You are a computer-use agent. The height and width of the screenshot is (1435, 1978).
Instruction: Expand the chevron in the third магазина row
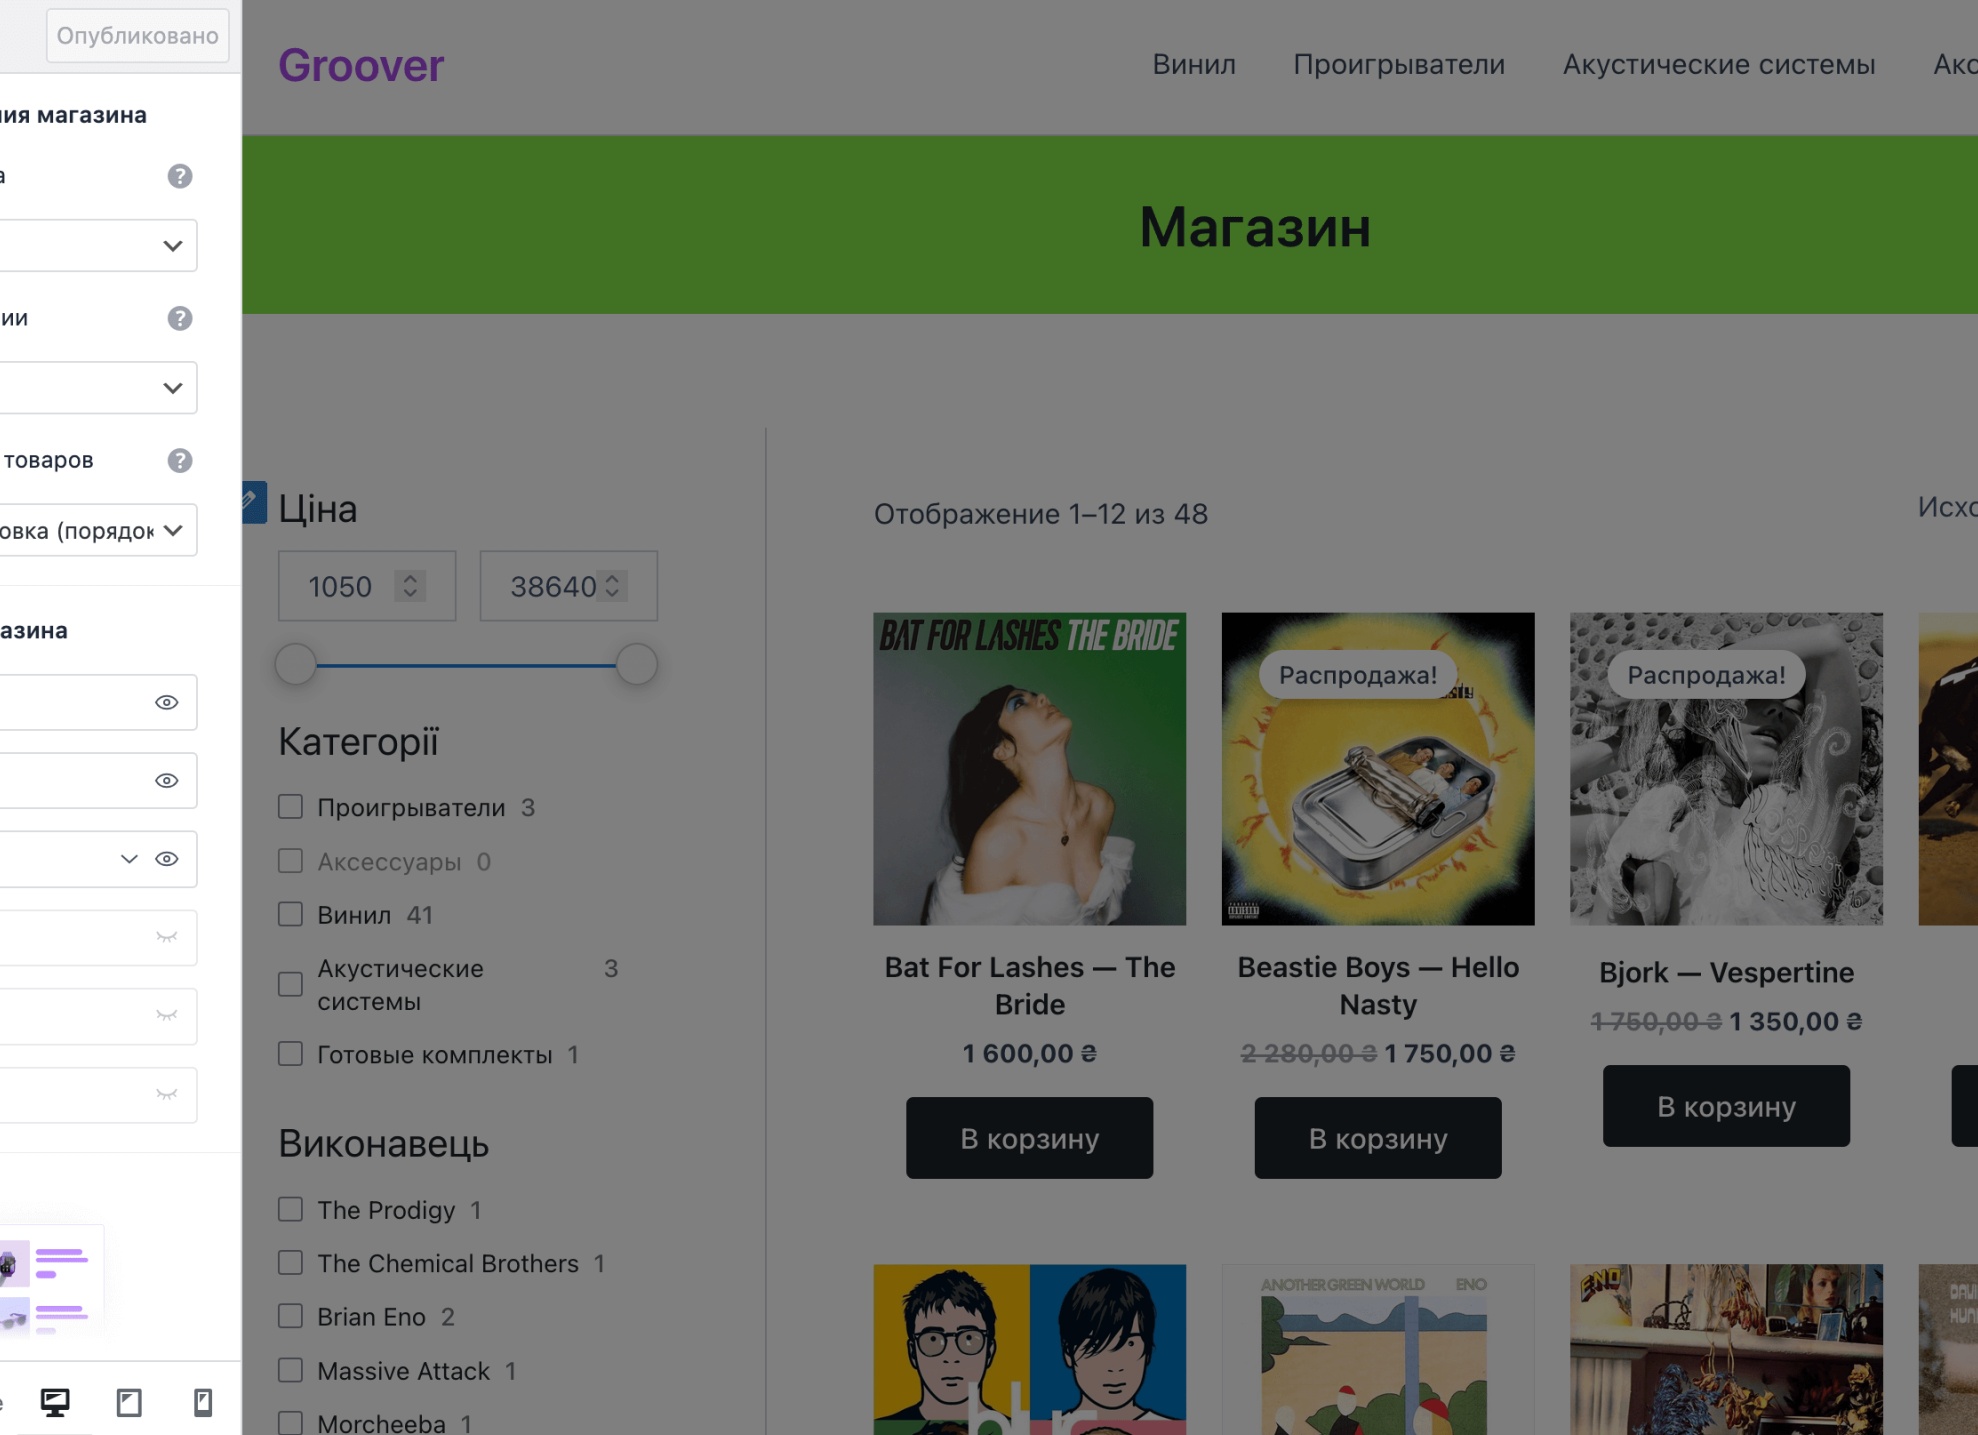click(x=129, y=859)
